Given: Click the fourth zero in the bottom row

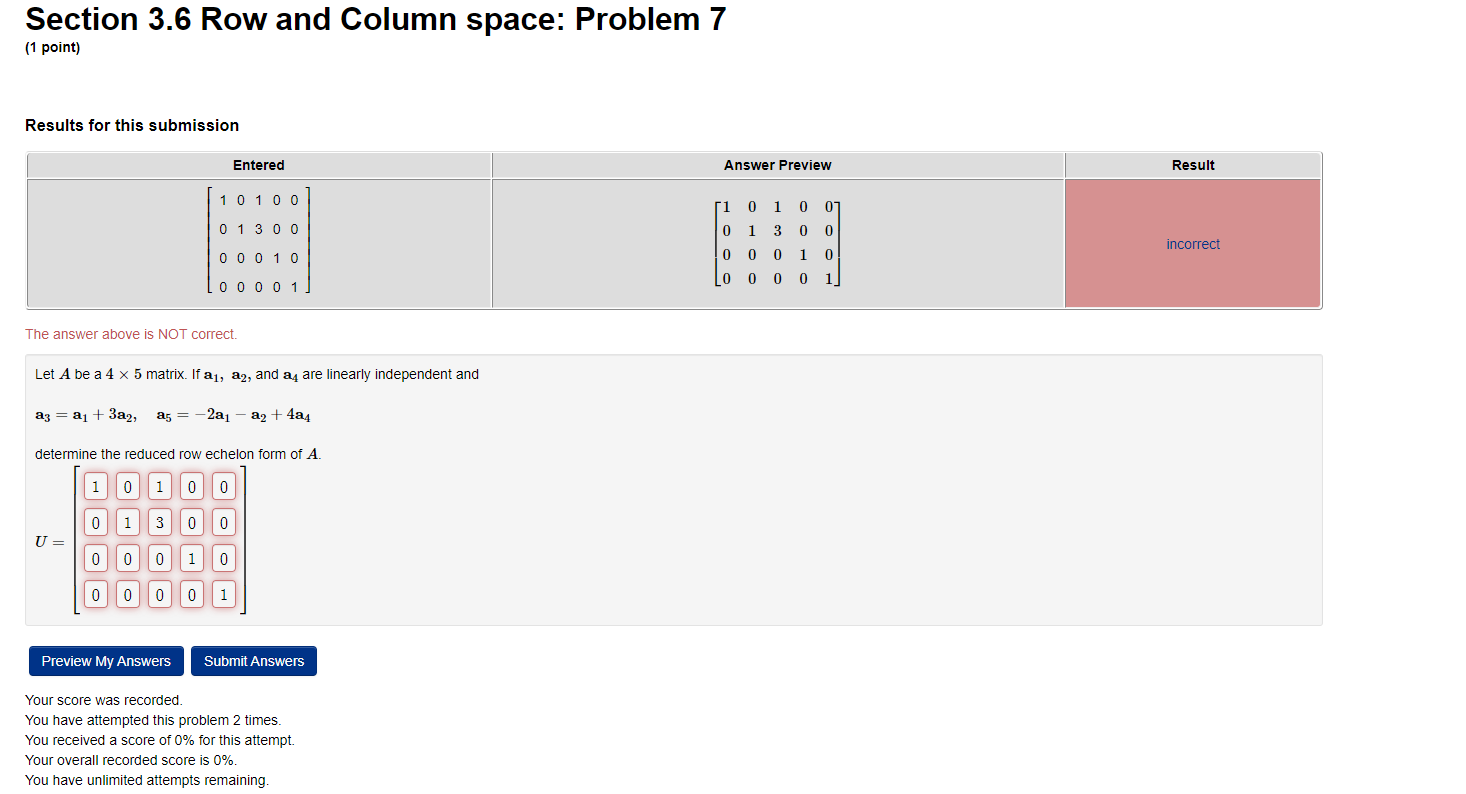Looking at the screenshot, I should [191, 594].
